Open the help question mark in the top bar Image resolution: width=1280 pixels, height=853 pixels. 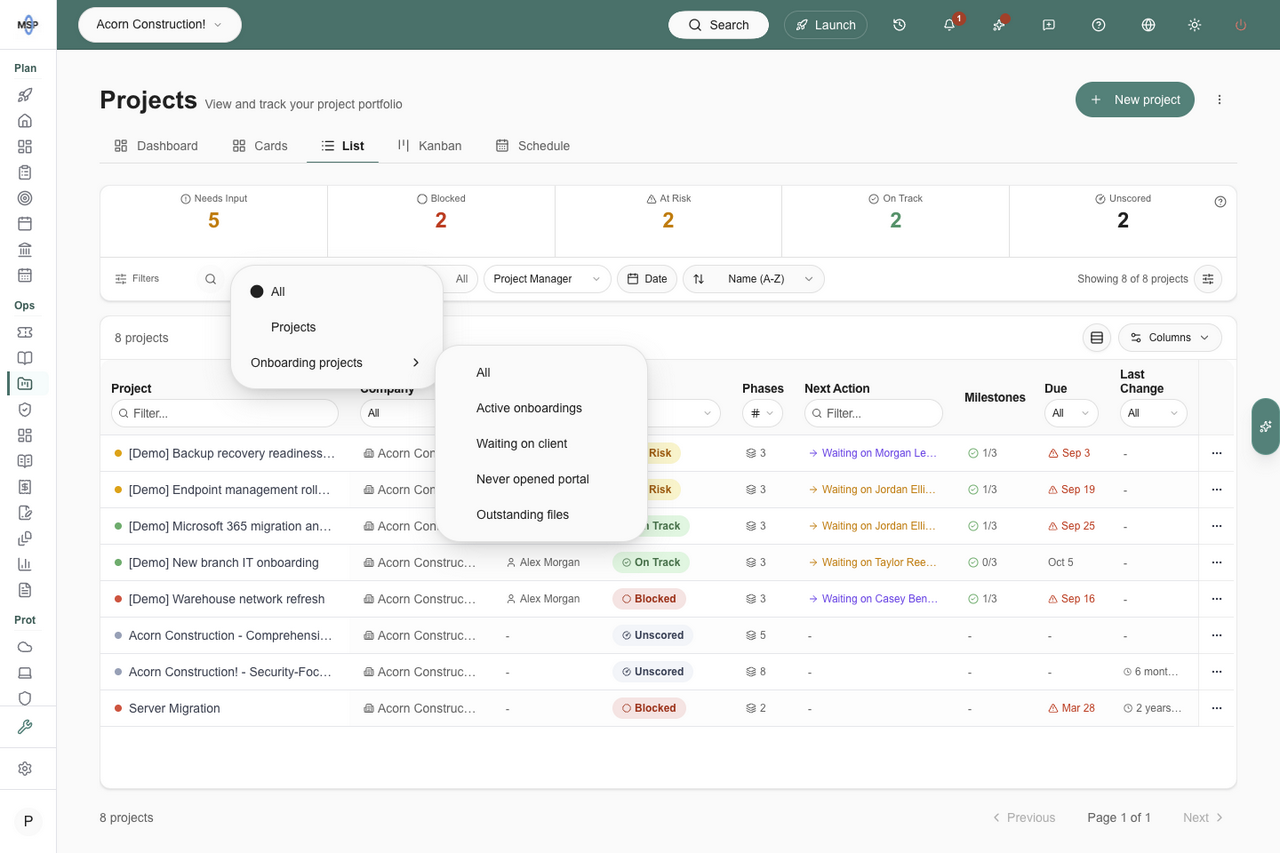pyautogui.click(x=1098, y=25)
